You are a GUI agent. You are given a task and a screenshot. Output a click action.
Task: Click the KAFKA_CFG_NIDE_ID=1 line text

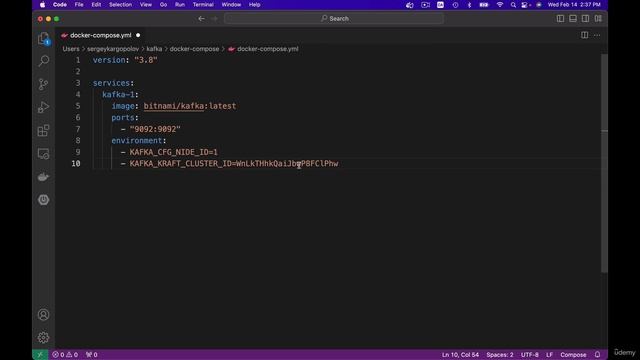coord(173,152)
